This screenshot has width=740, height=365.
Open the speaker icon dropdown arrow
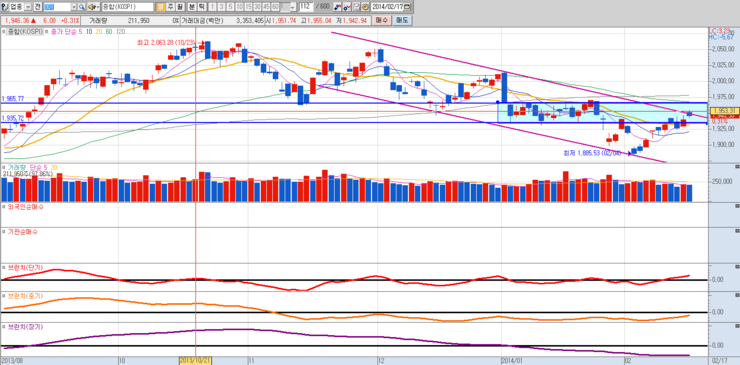click(x=98, y=7)
